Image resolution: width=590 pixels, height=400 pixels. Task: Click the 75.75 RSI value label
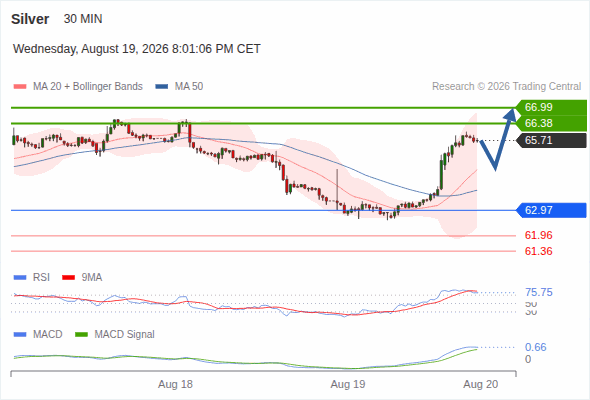click(538, 292)
